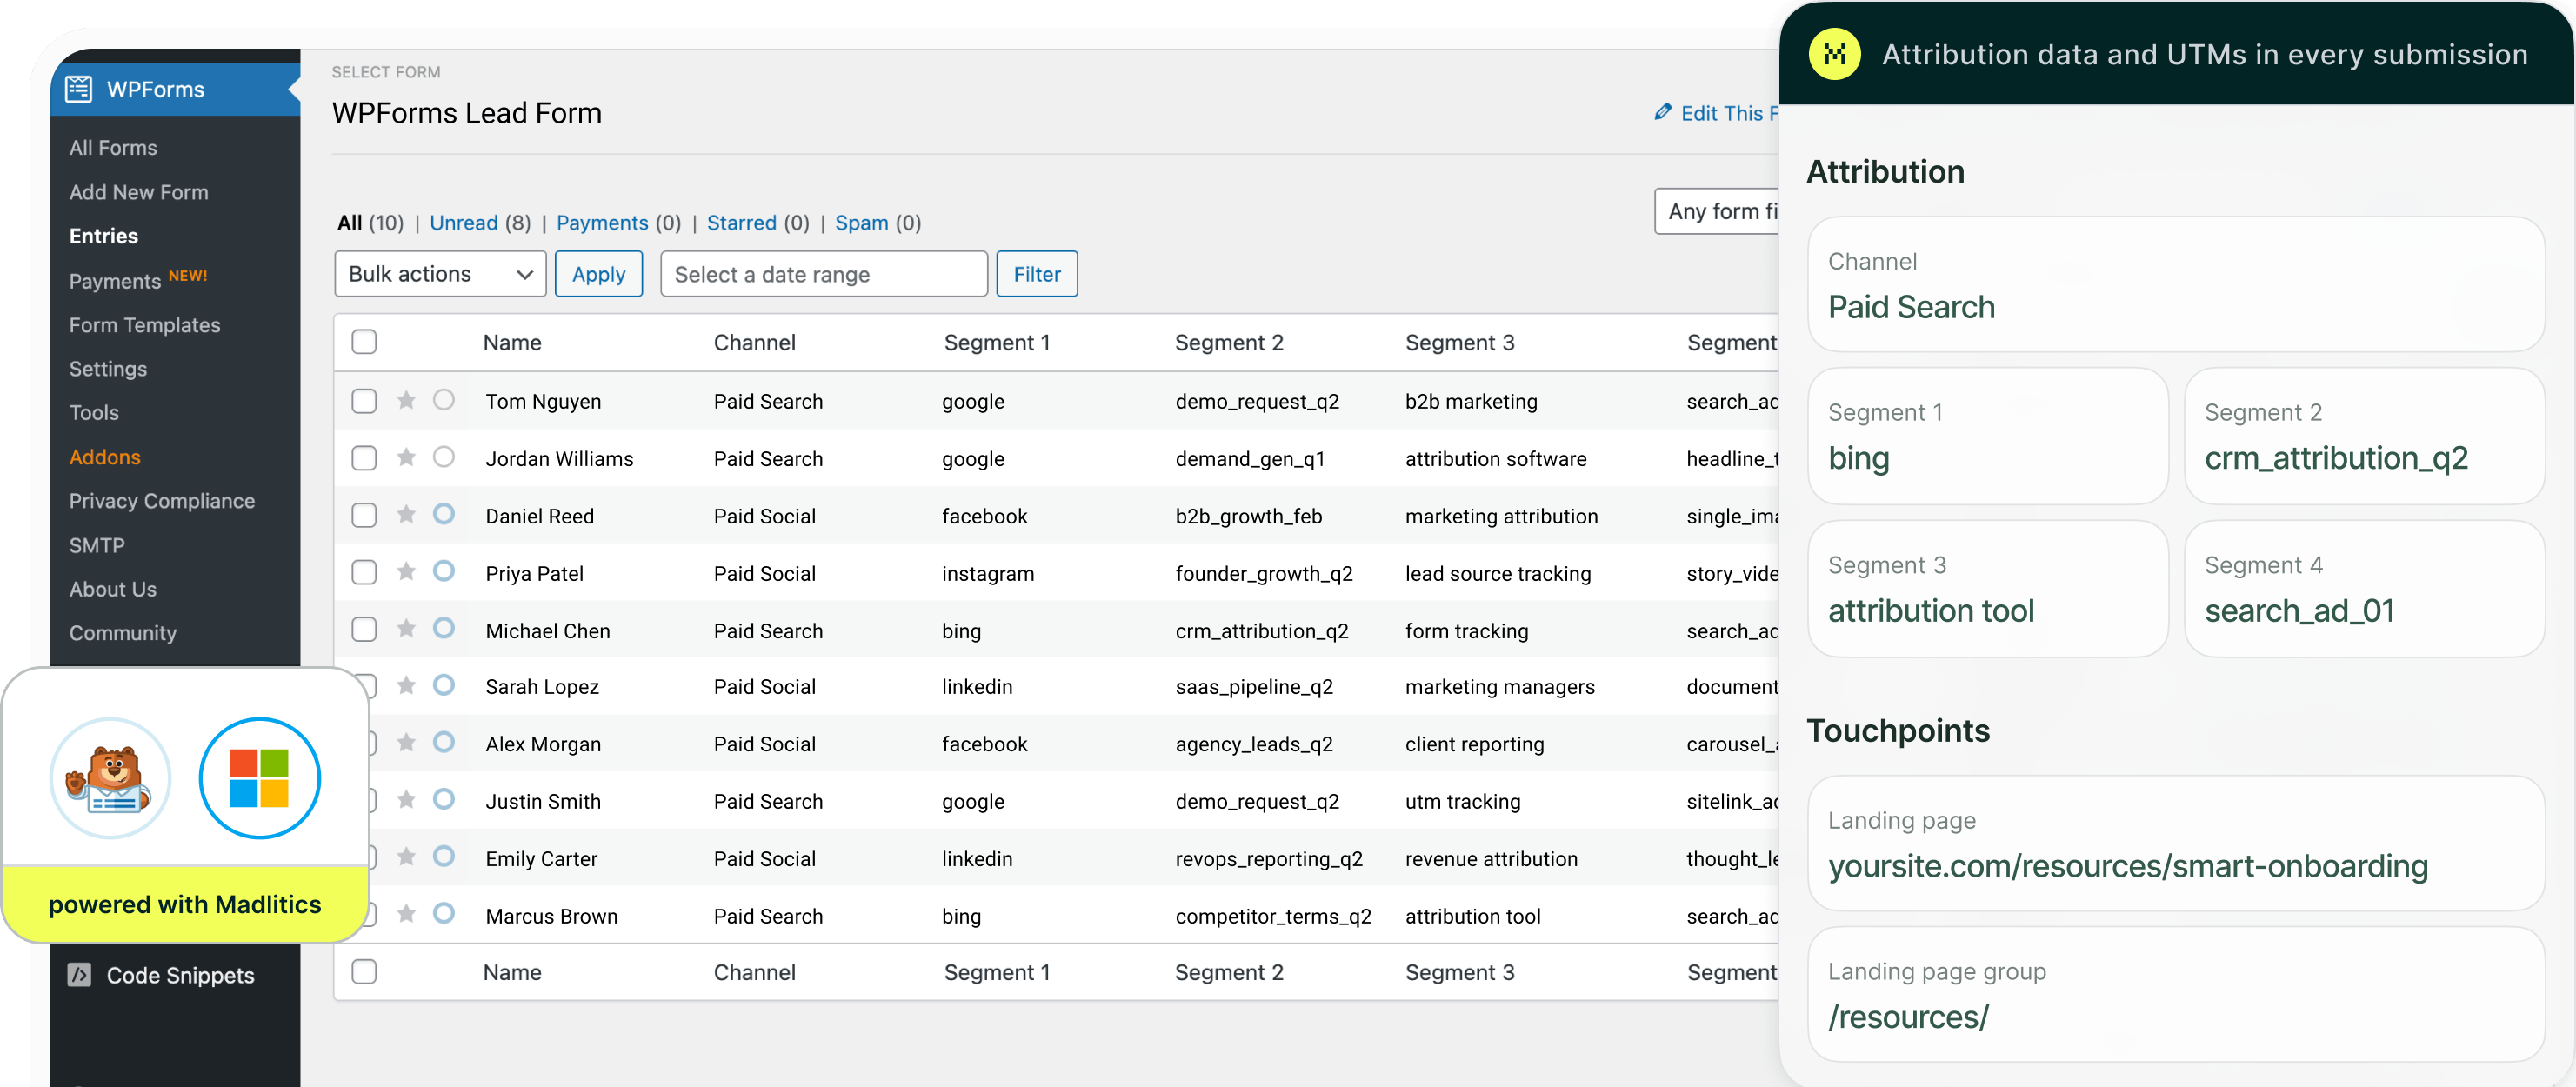Star the Jordan Williams entry
This screenshot has width=2576, height=1087.
tap(406, 458)
